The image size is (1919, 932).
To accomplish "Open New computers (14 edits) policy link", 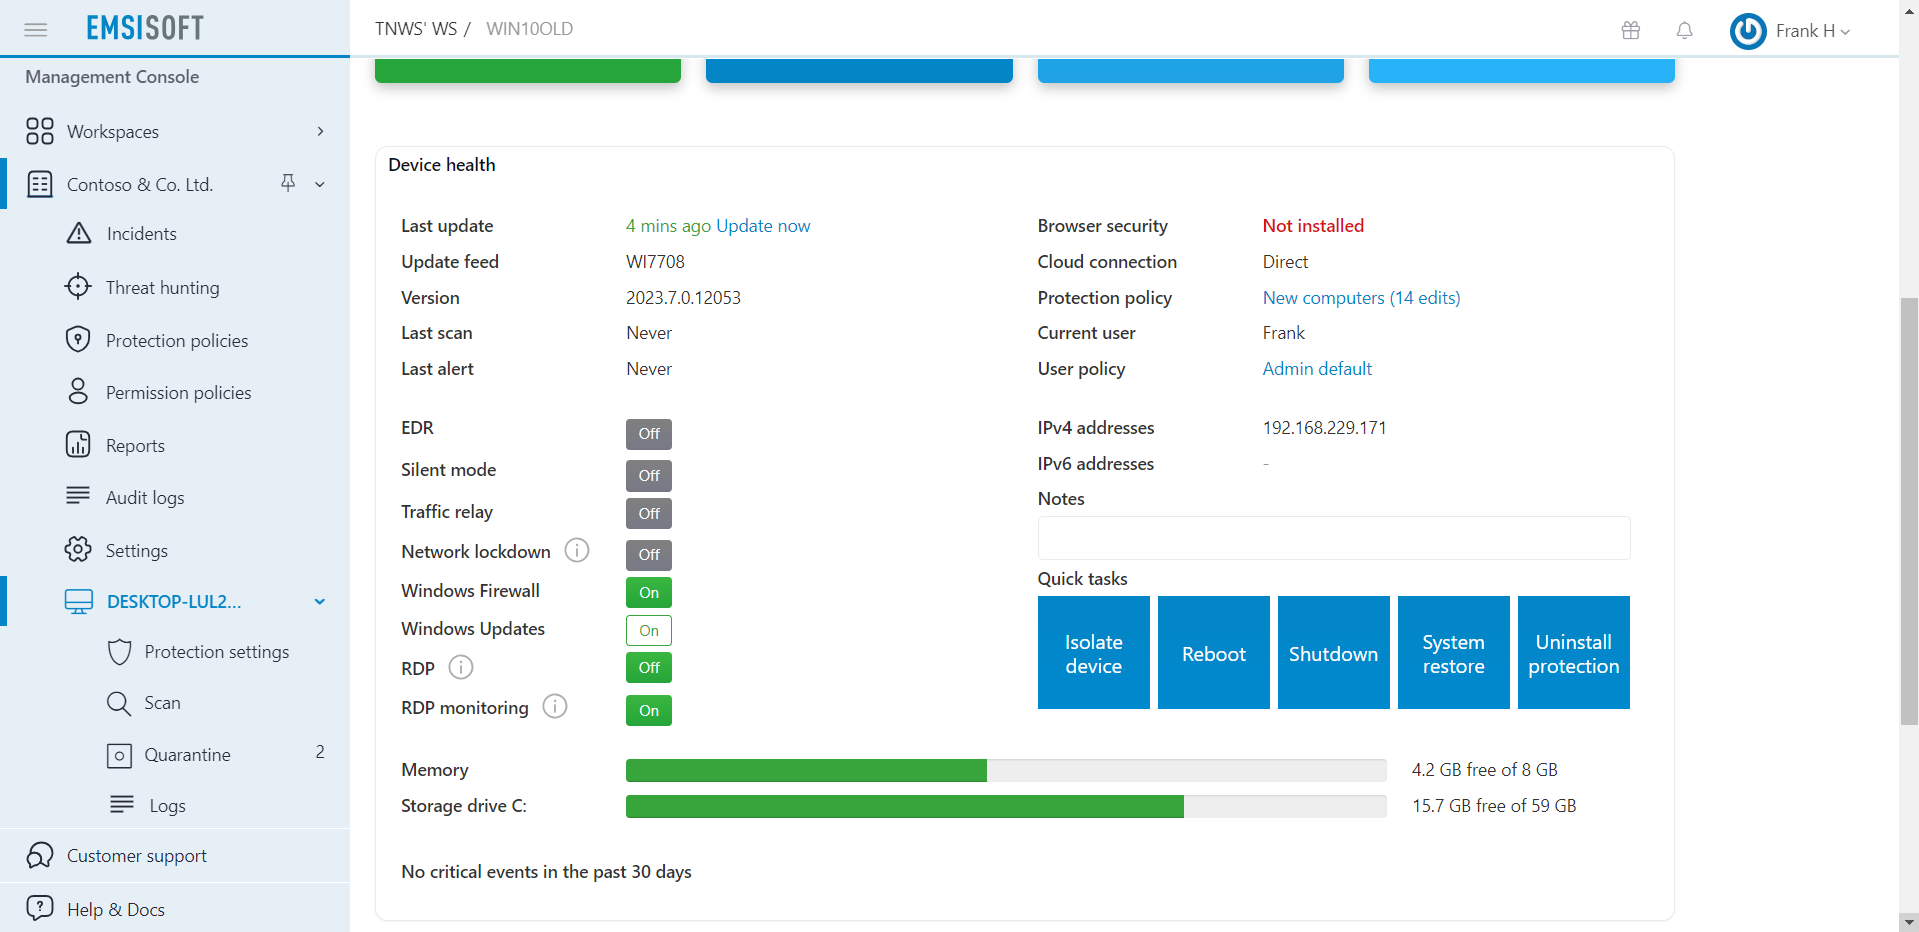I will [1361, 298].
